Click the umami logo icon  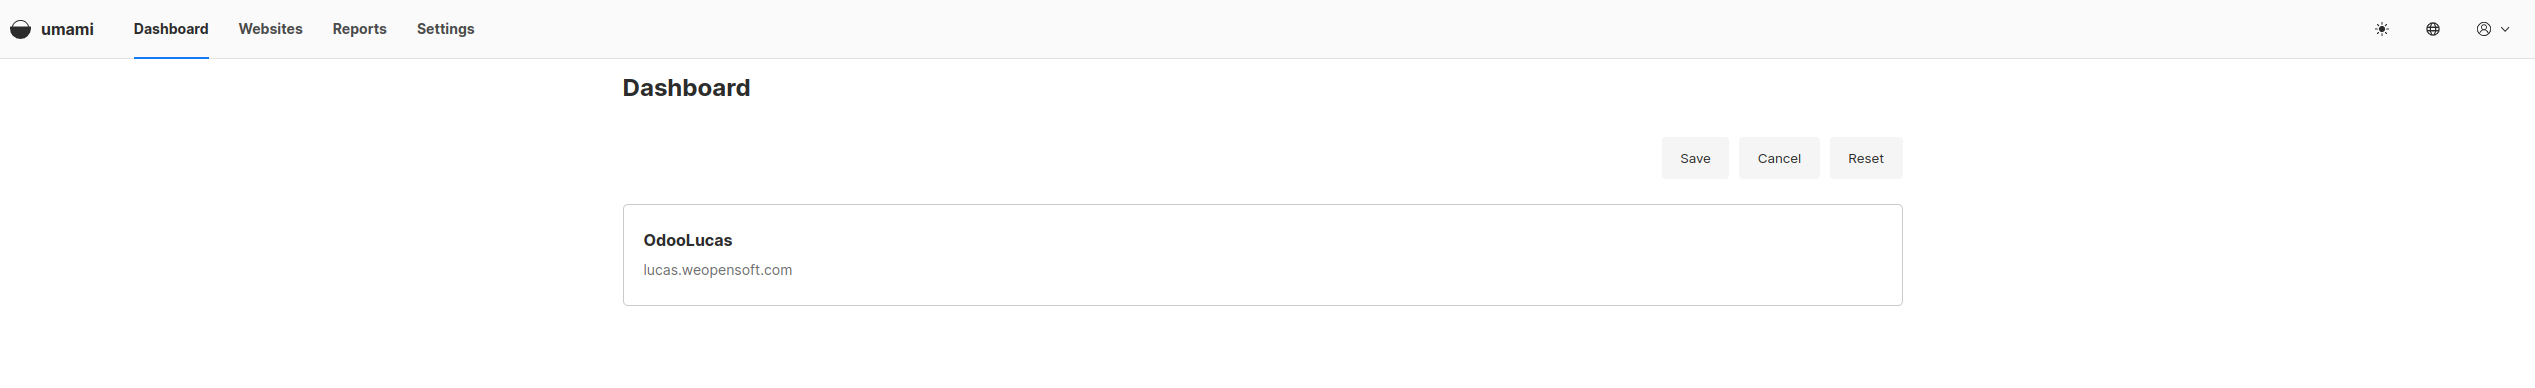pos(20,29)
